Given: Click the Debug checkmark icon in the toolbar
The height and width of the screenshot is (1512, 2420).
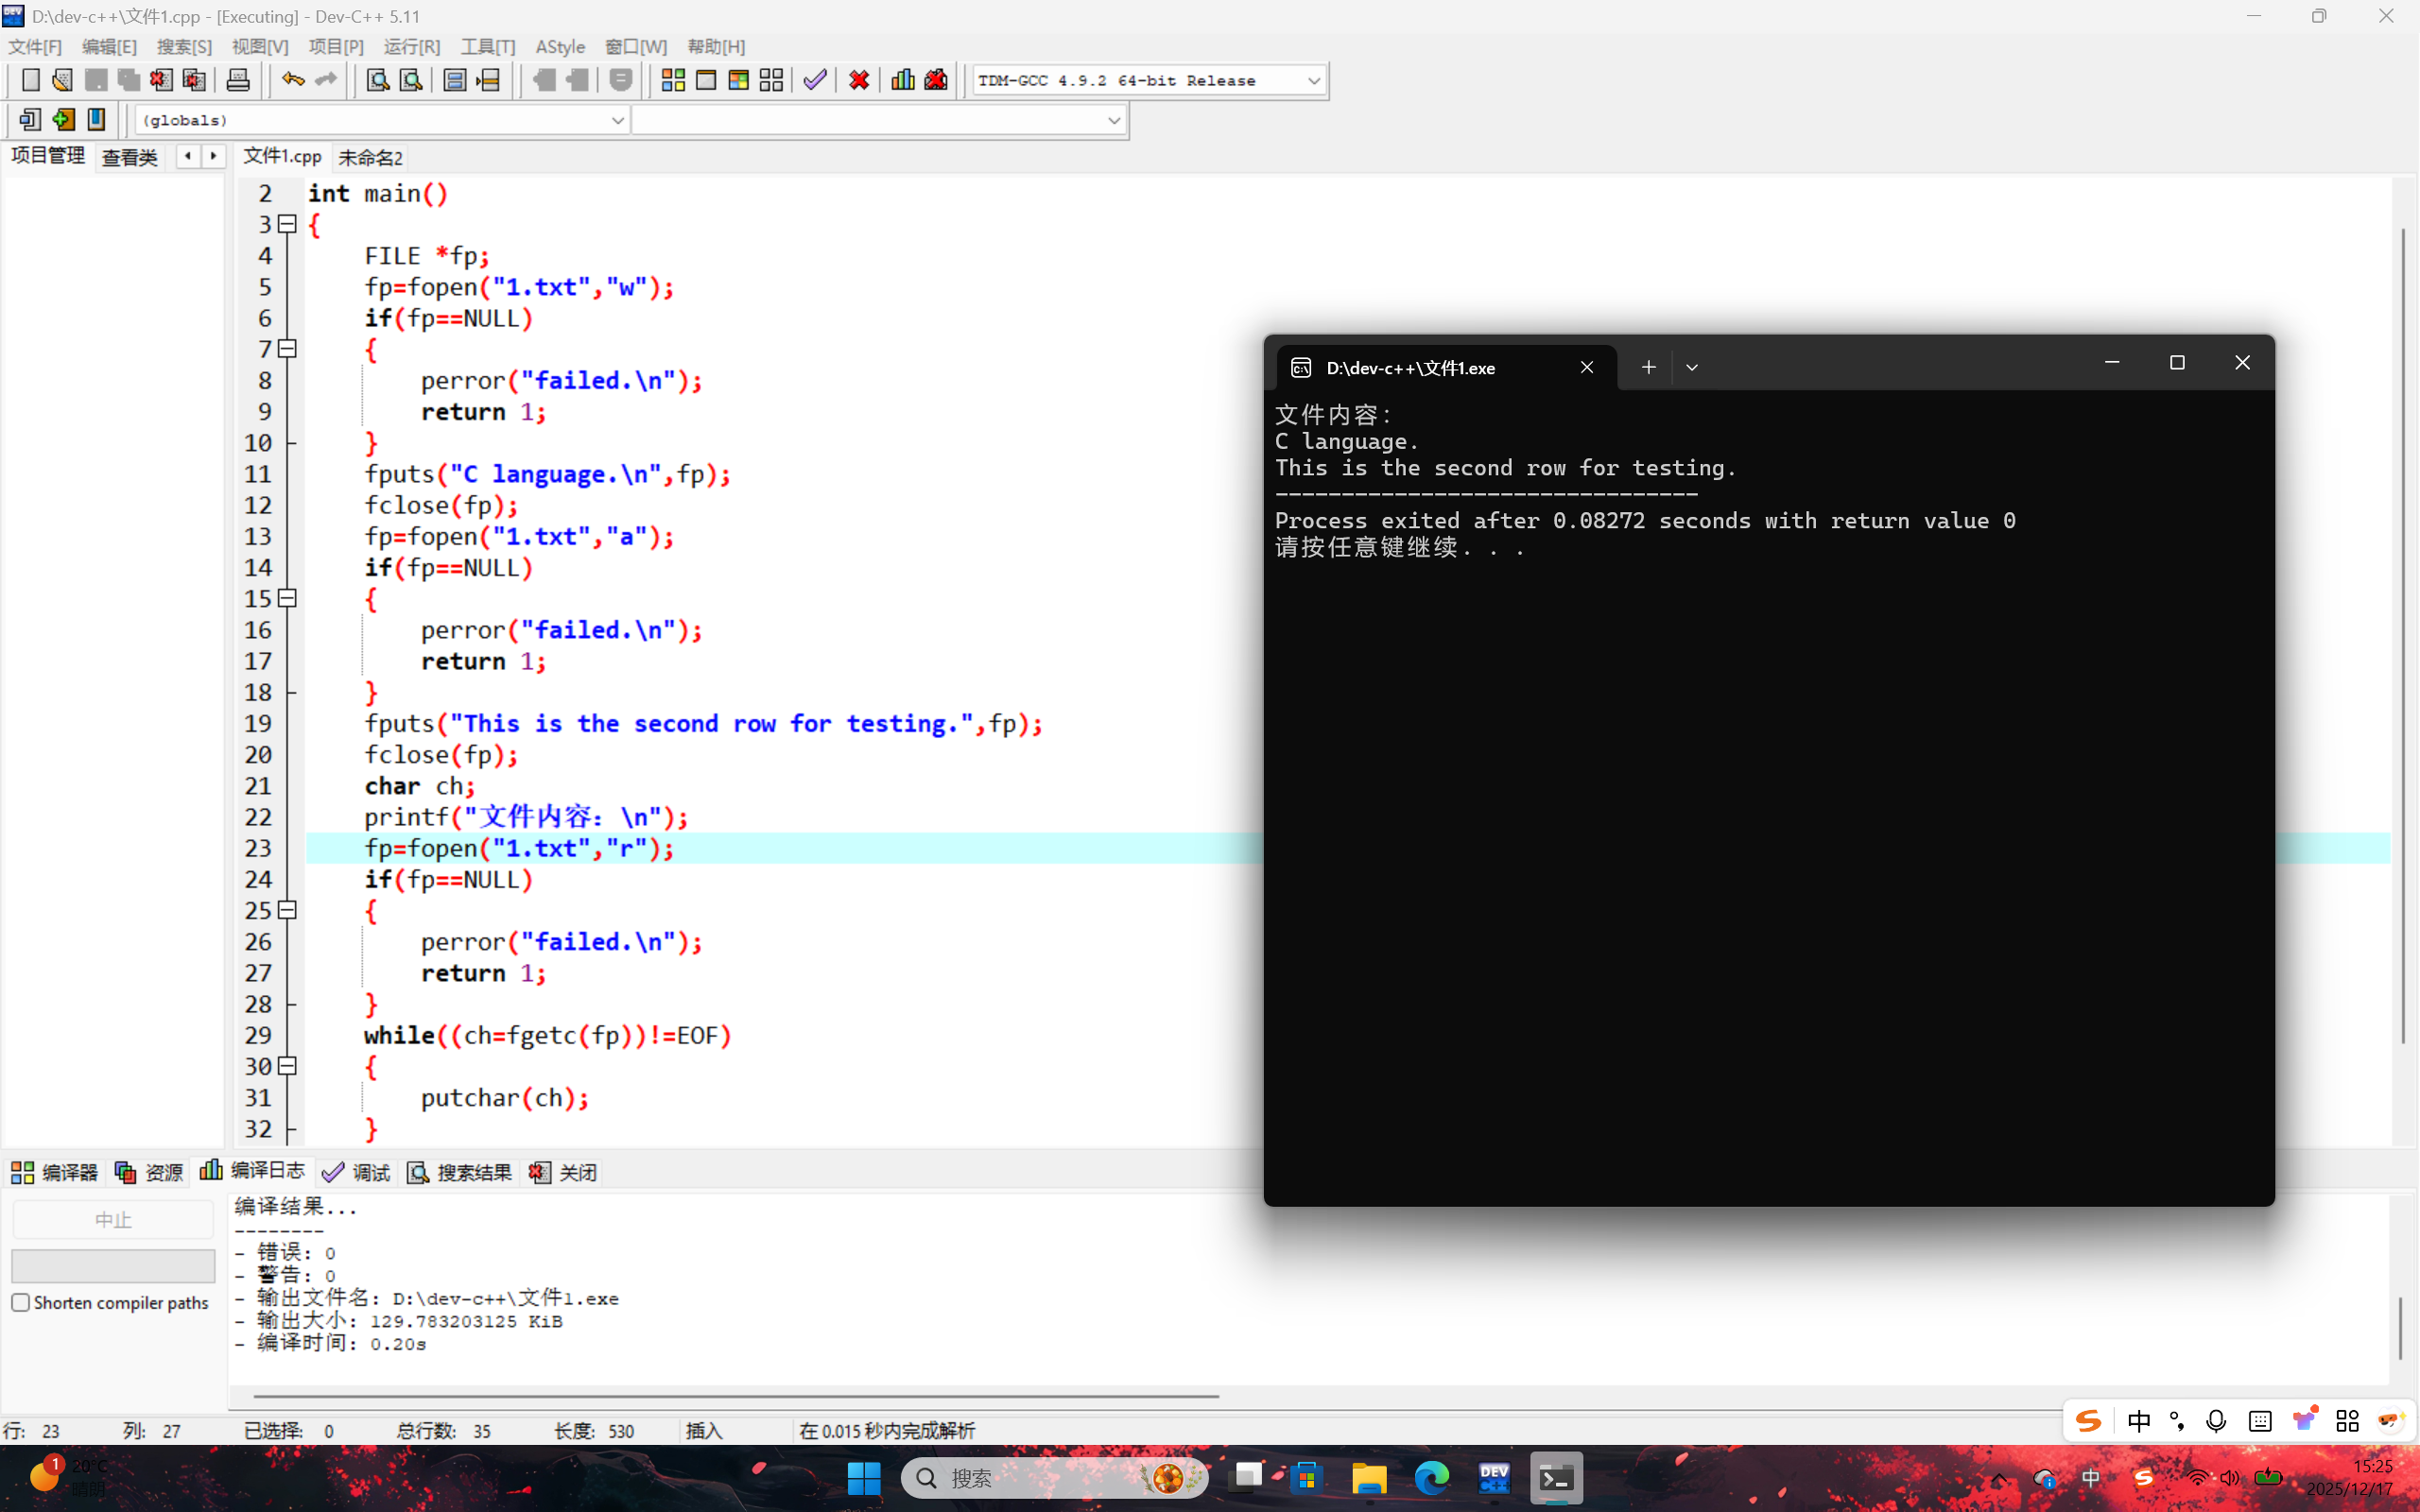Looking at the screenshot, I should click(x=815, y=80).
